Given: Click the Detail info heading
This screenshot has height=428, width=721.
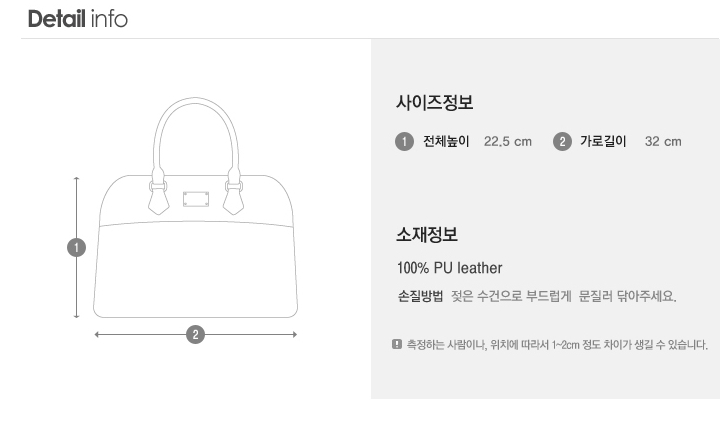Looking at the screenshot, I should click(78, 19).
